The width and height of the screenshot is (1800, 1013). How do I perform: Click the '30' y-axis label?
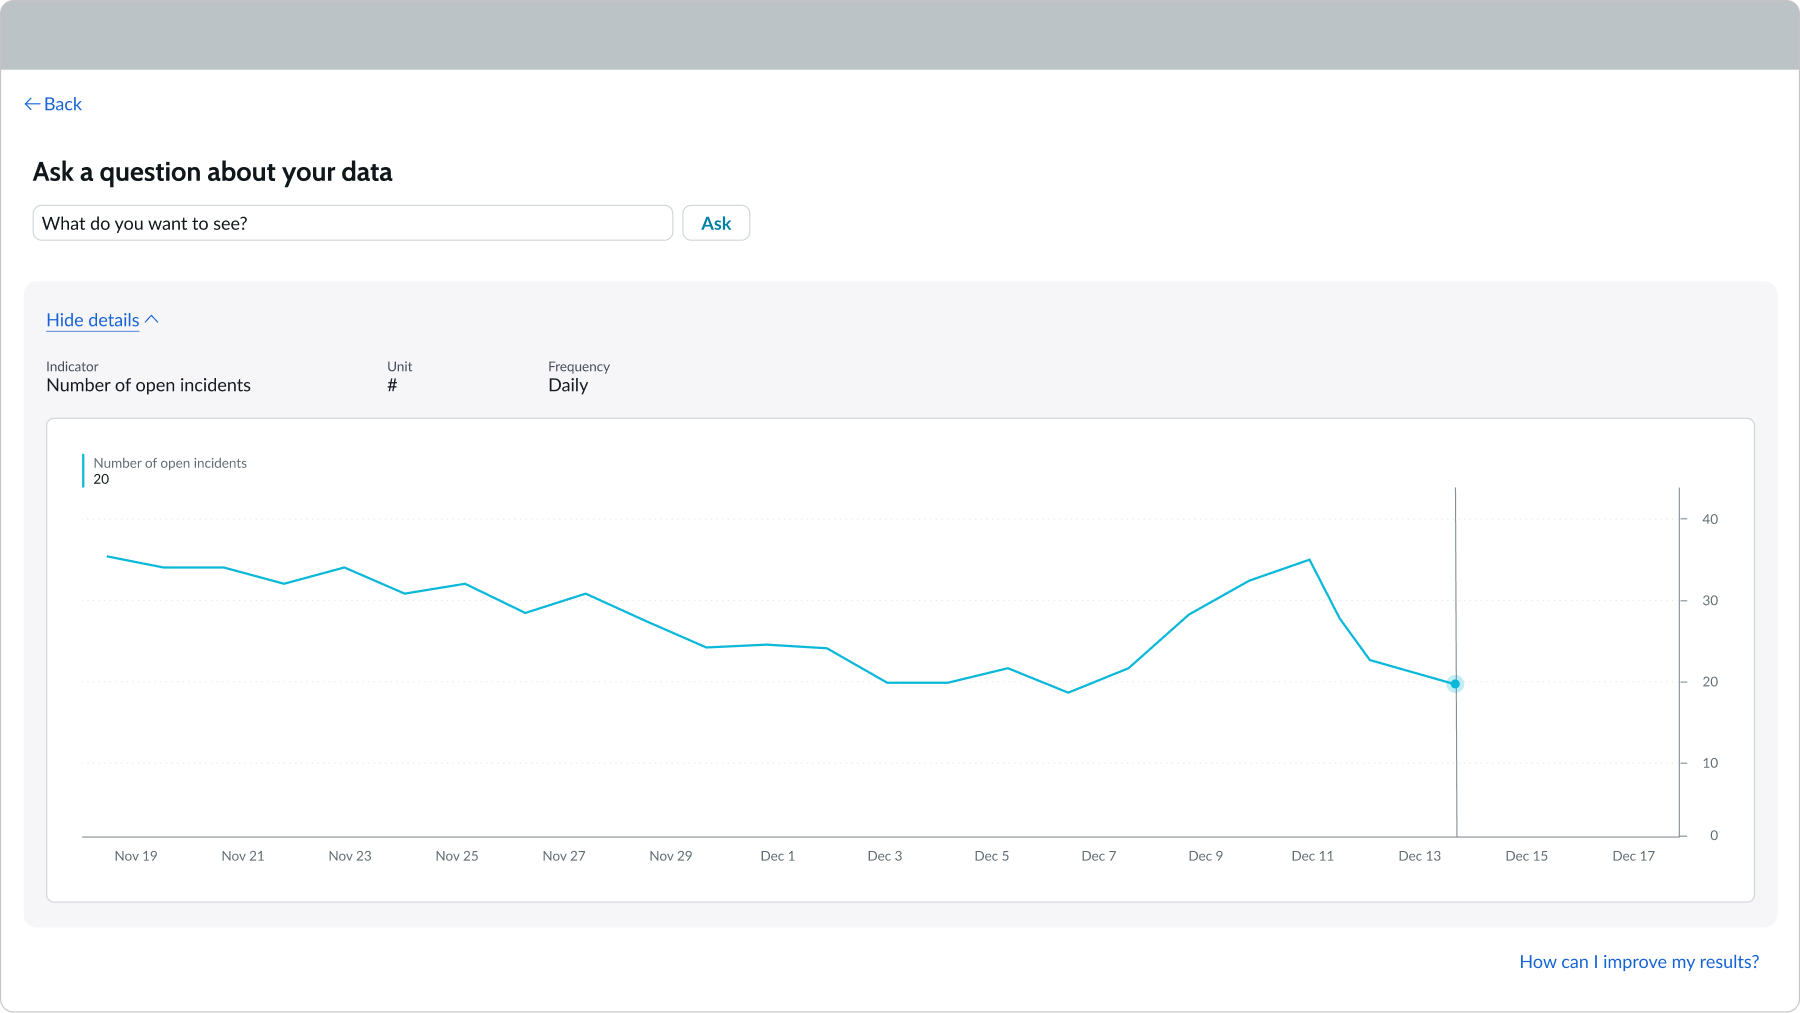pyautogui.click(x=1710, y=601)
